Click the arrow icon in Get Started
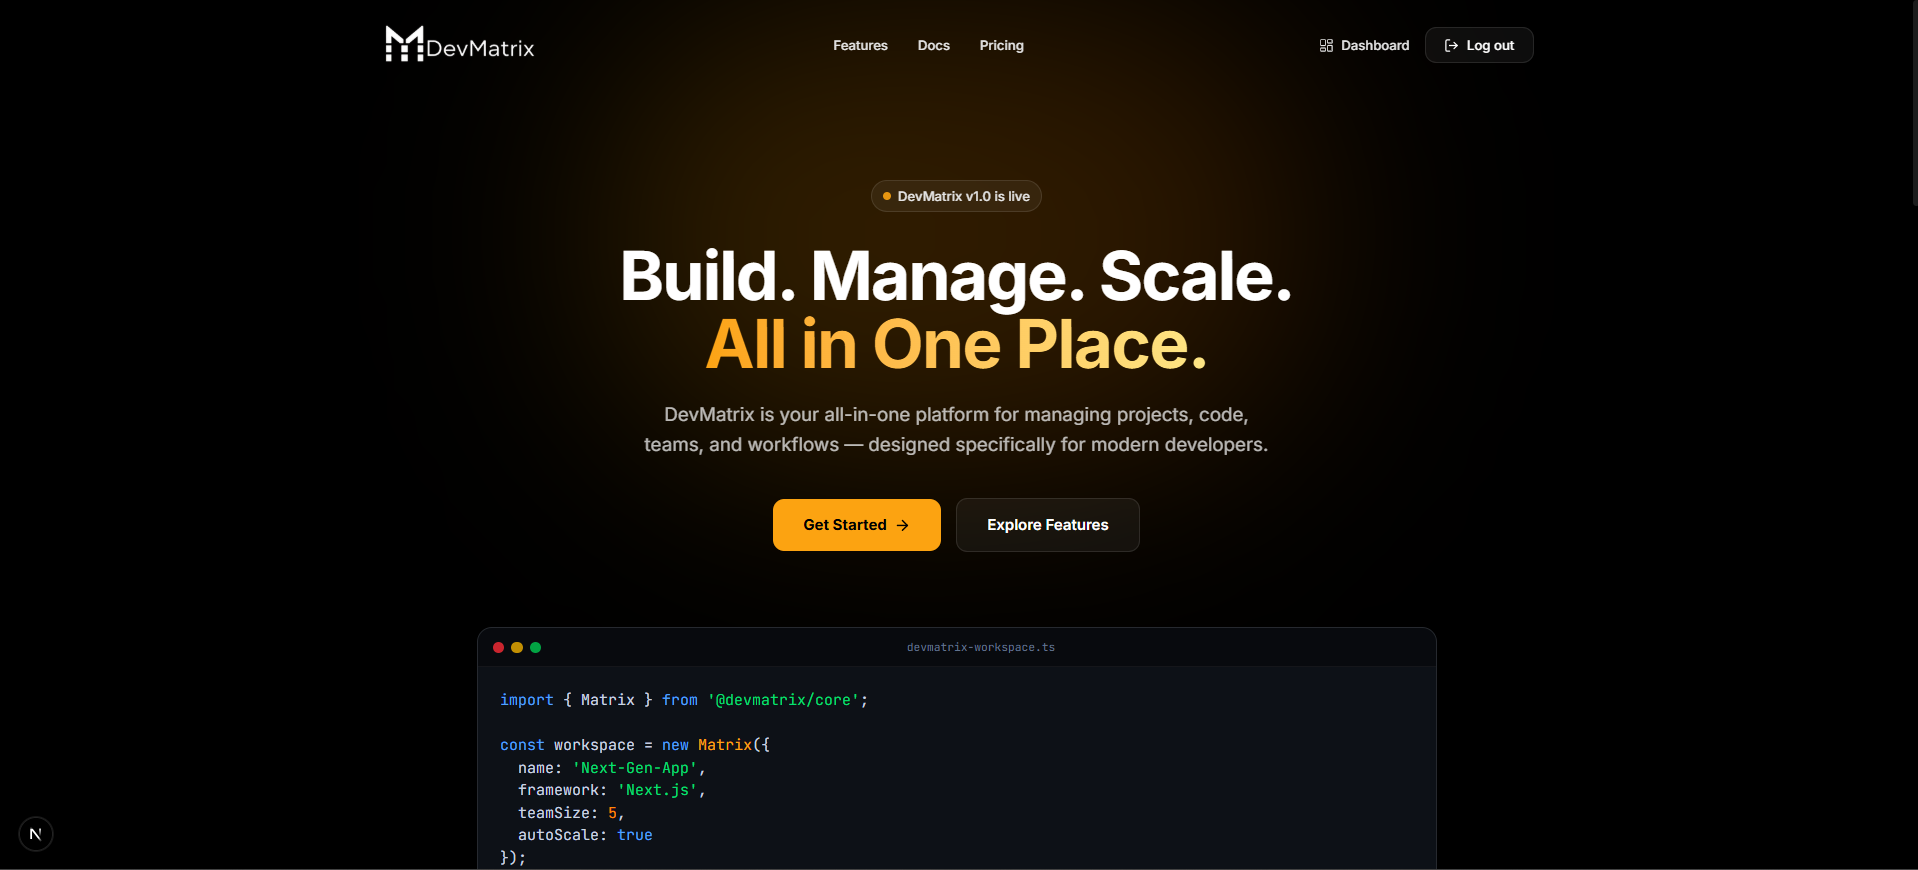1918x870 pixels. 903,525
